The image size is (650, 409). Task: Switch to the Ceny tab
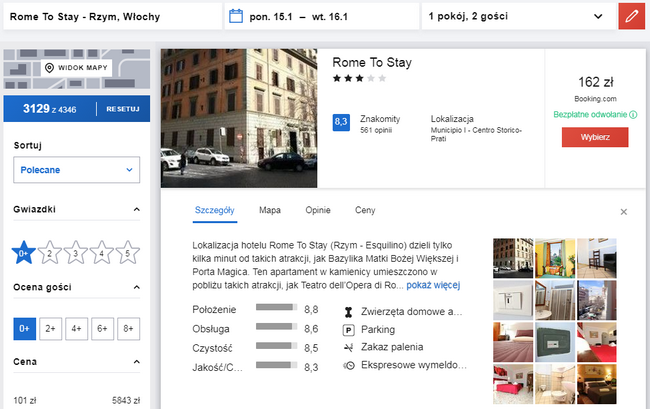[365, 211]
